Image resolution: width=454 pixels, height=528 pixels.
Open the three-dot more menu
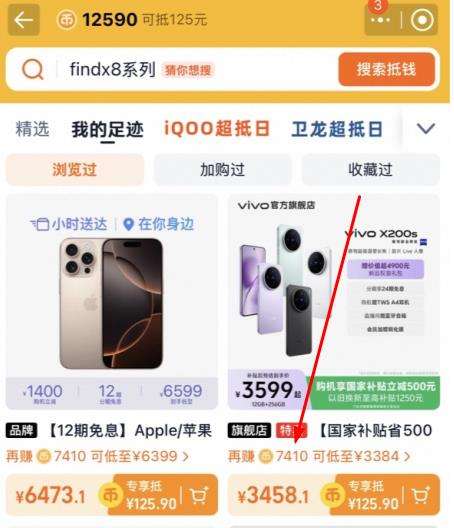(x=380, y=20)
